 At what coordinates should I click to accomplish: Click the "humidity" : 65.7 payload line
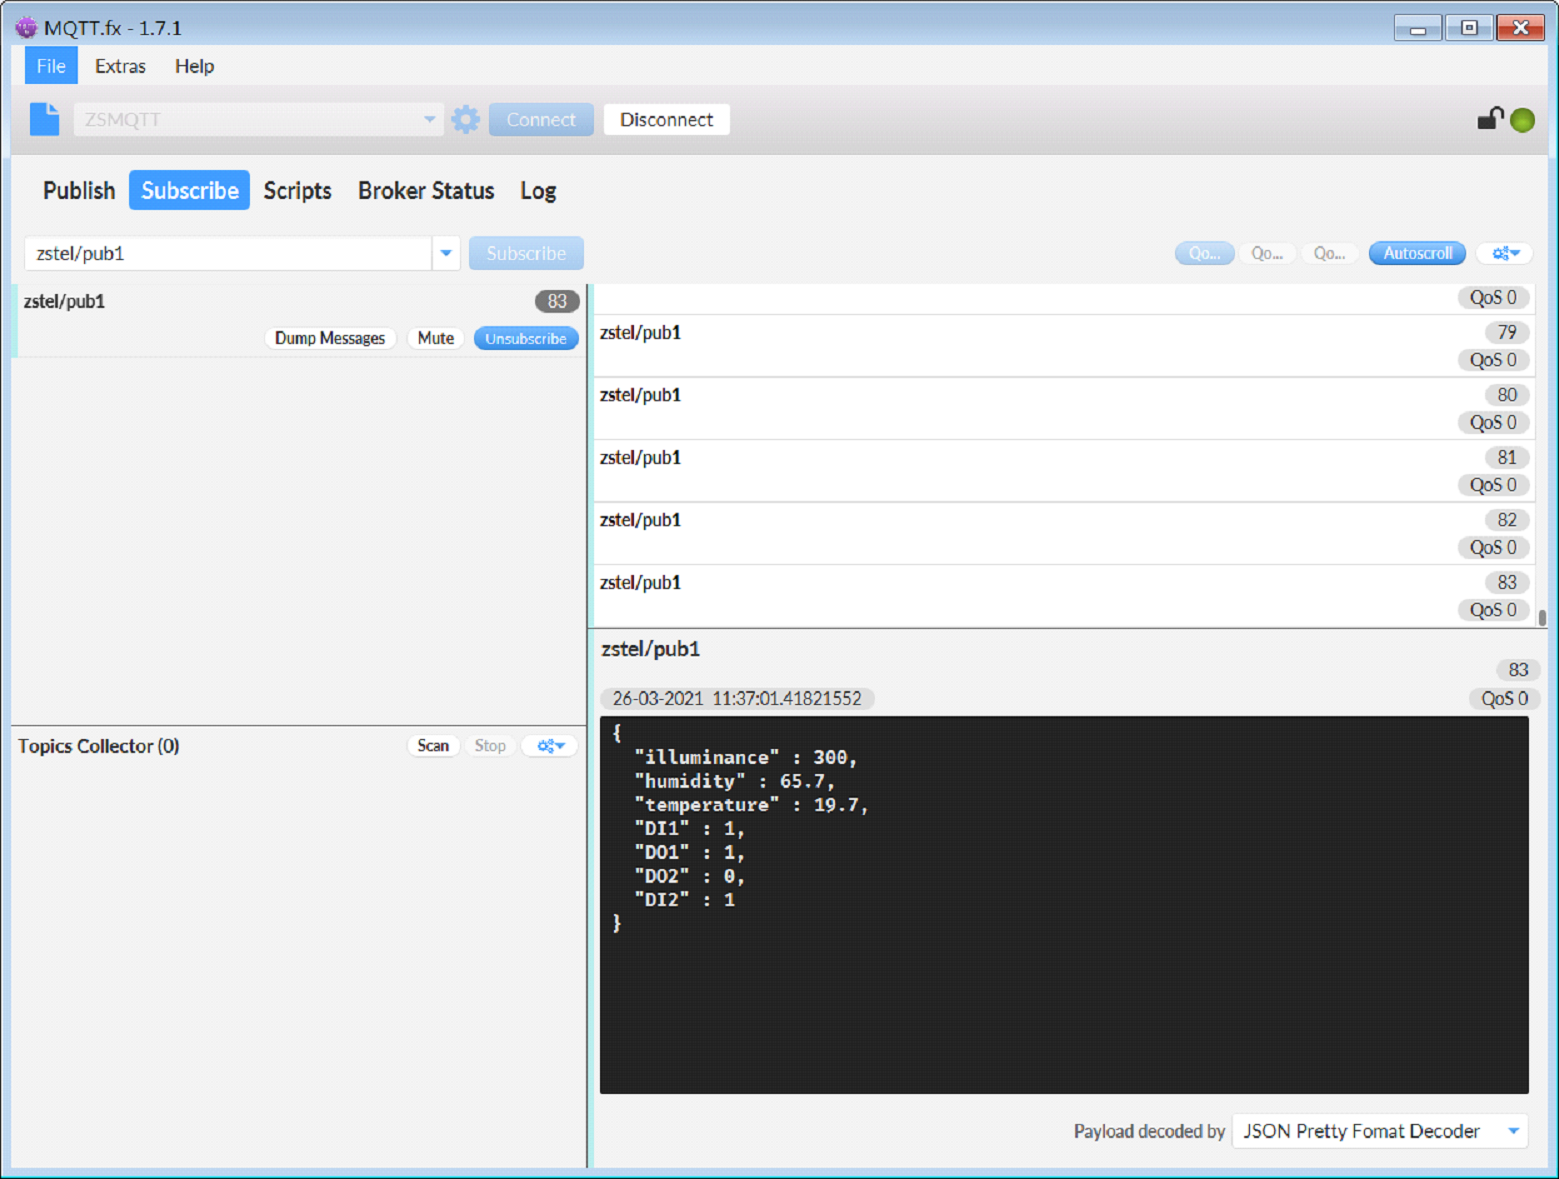734,781
